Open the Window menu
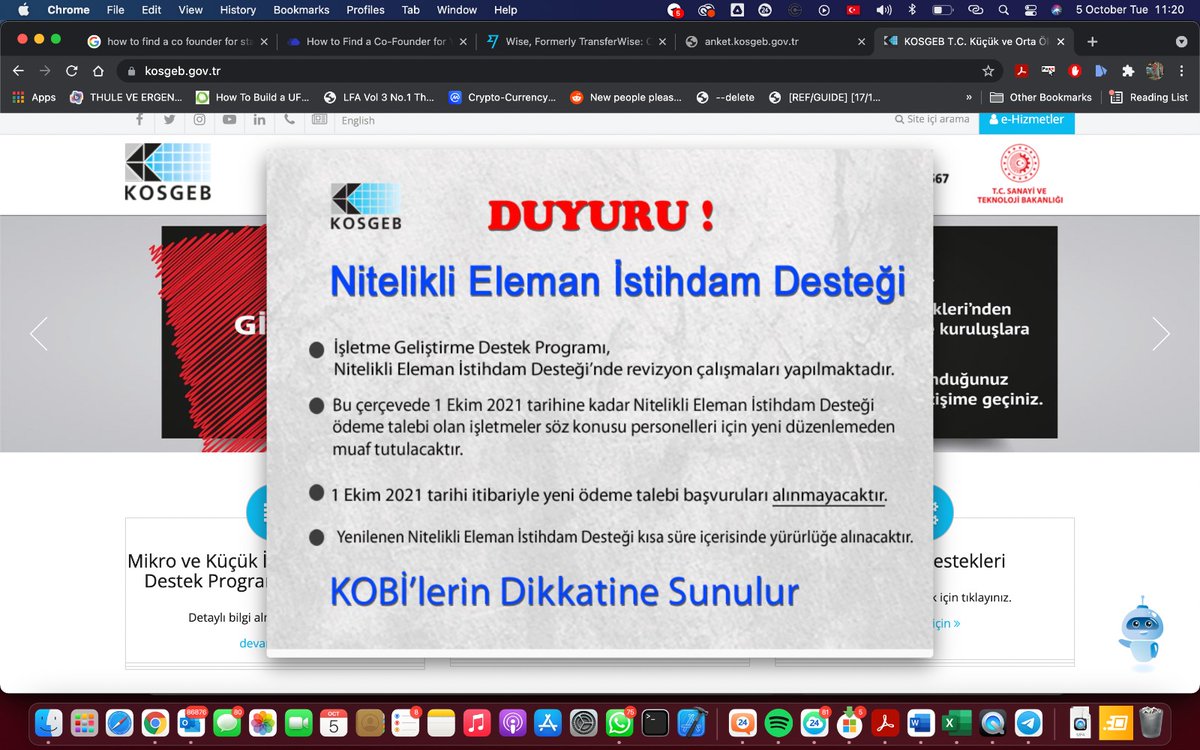 click(x=457, y=10)
